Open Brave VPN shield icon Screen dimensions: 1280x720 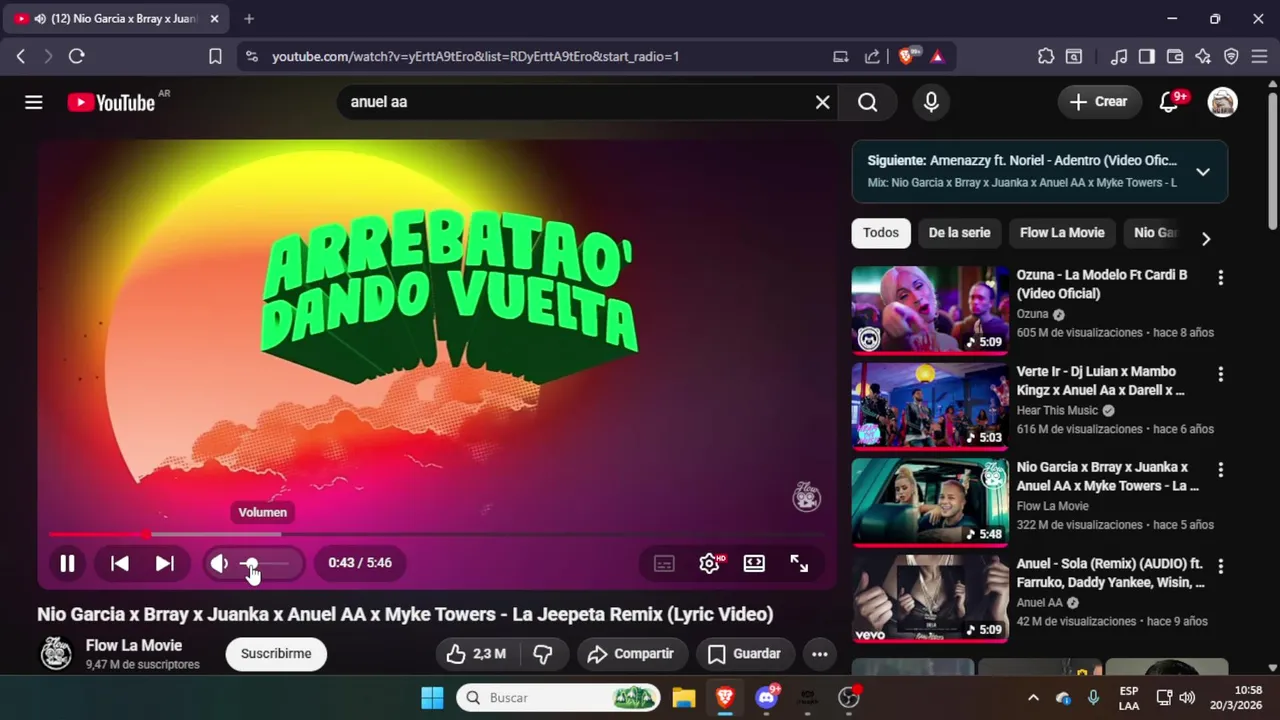(x=1231, y=57)
